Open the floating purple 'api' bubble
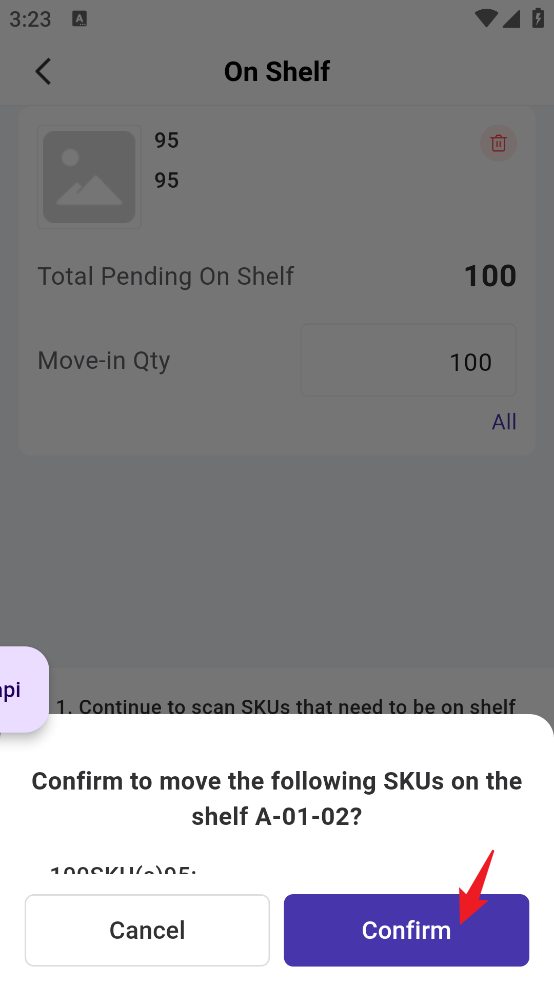The image size is (554, 985). 23,689
